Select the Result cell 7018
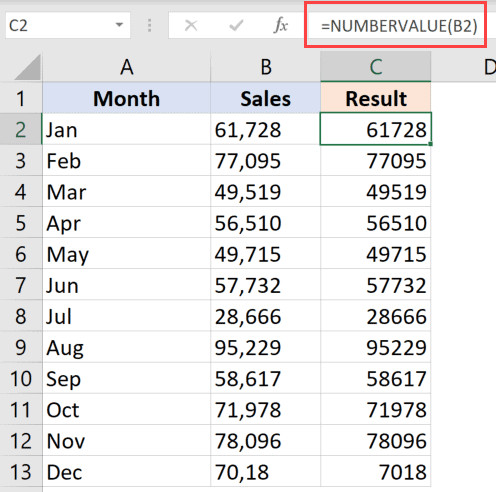496x492 pixels. pos(376,472)
